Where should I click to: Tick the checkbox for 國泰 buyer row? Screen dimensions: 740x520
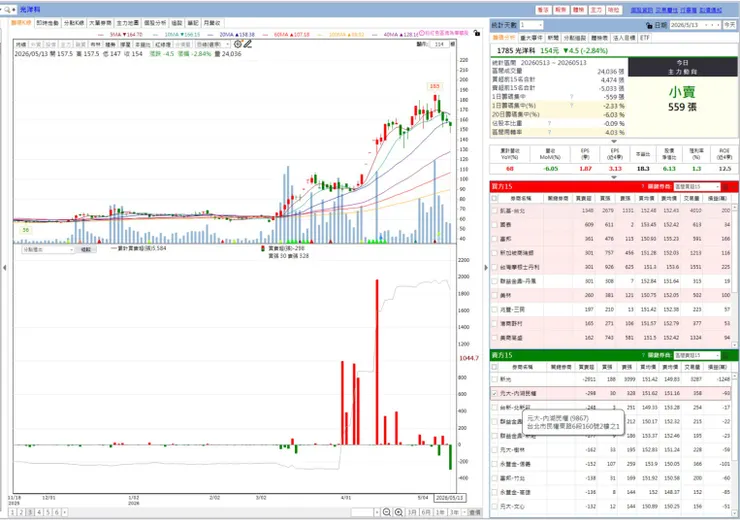click(495, 225)
